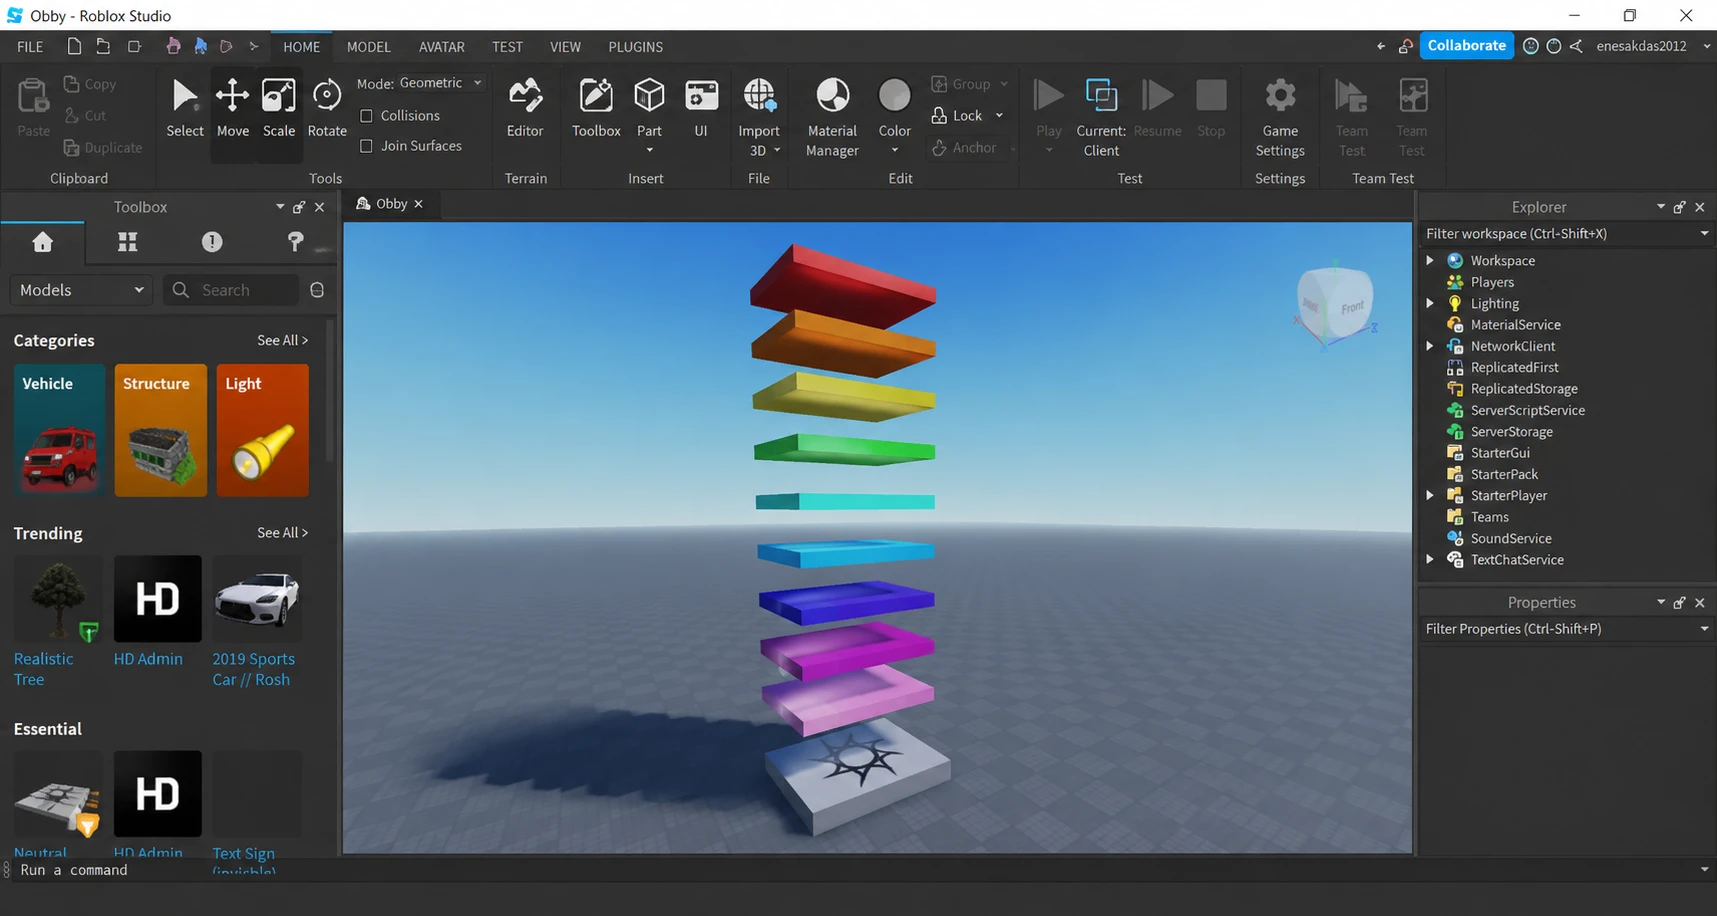
Task: Switch to the MODEL ribbon tab
Action: (x=368, y=47)
